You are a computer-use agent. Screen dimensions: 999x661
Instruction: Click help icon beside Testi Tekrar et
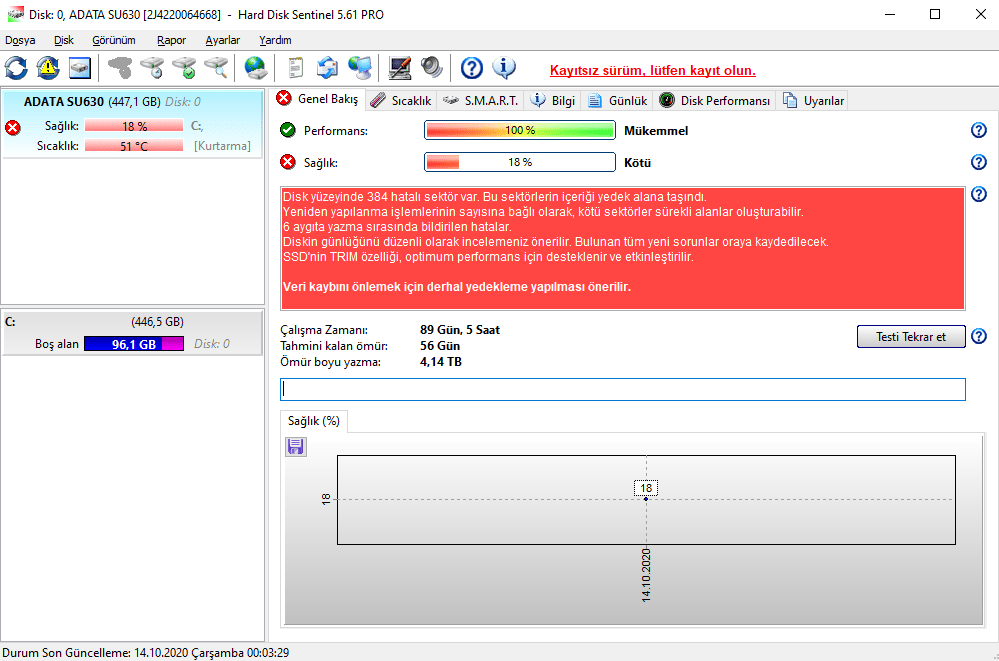tap(979, 336)
